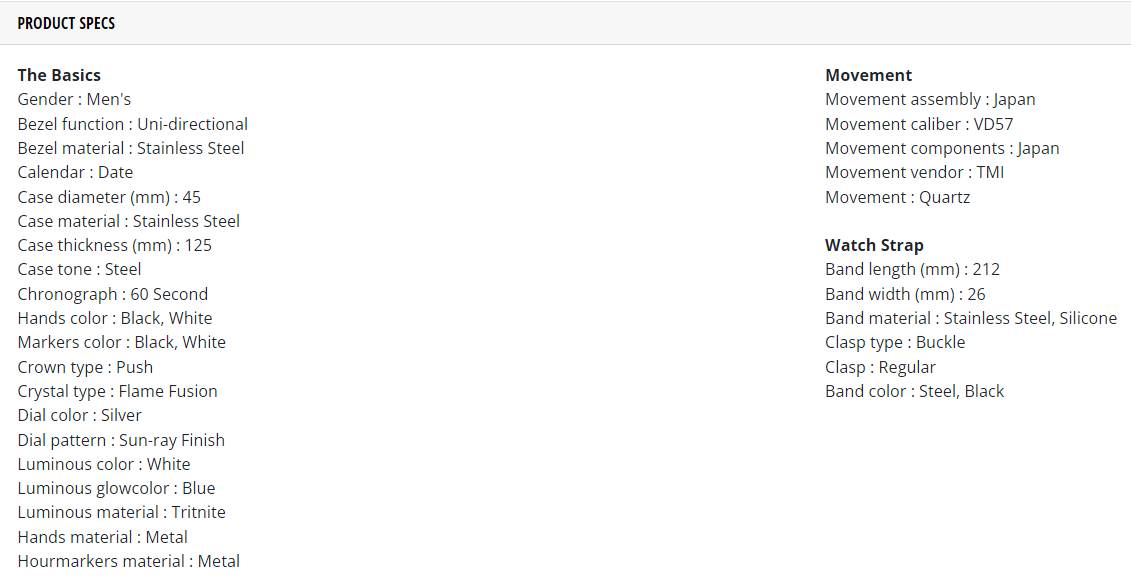
Task: Select the 'The Basics' heading
Action: 59,75
